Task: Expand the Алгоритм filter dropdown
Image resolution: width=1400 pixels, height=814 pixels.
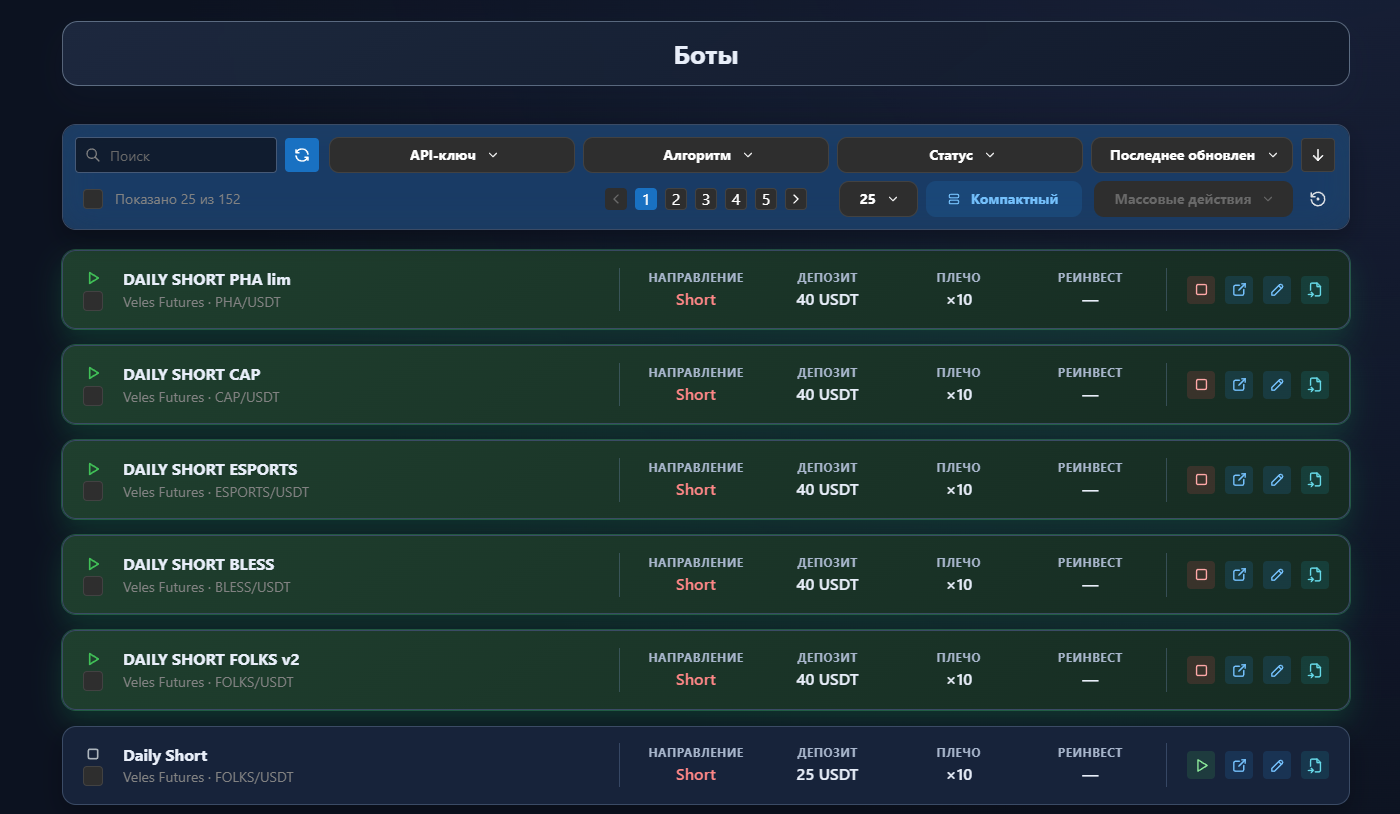Action: click(x=706, y=155)
